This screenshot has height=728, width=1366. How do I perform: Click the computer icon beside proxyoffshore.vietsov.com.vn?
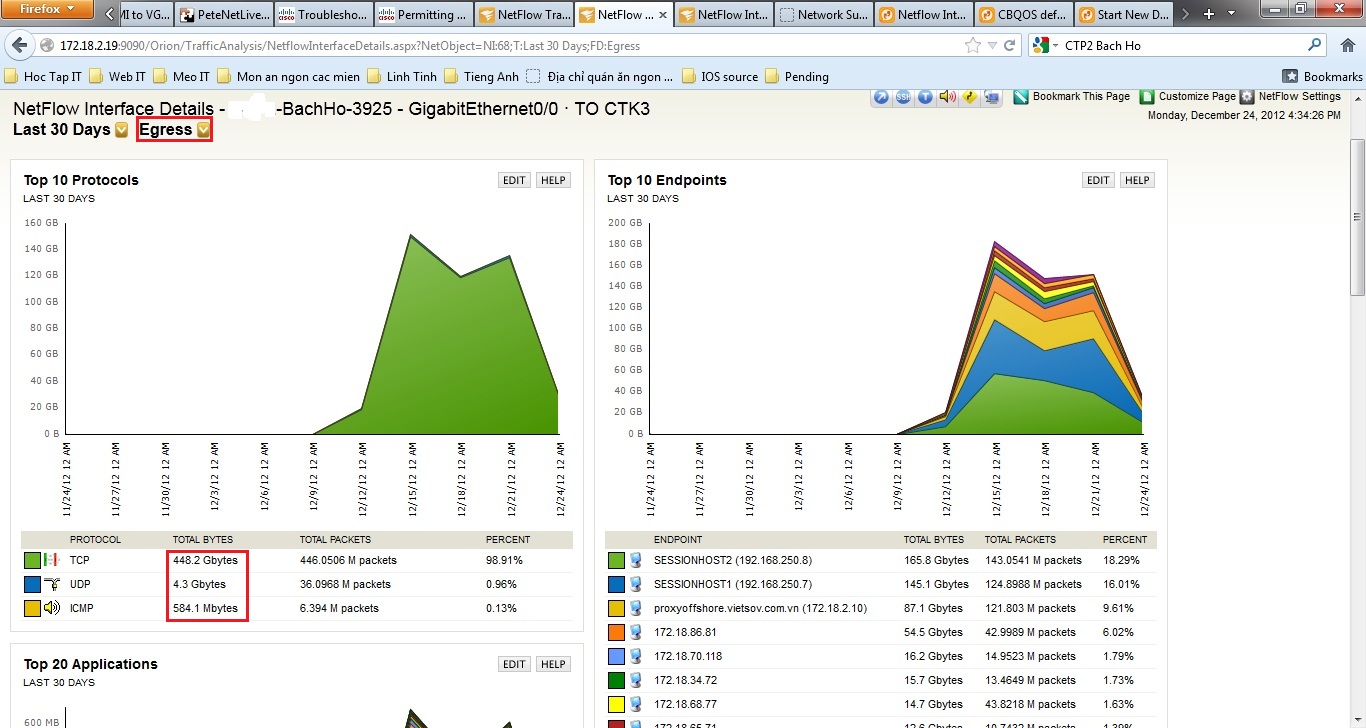pos(636,608)
